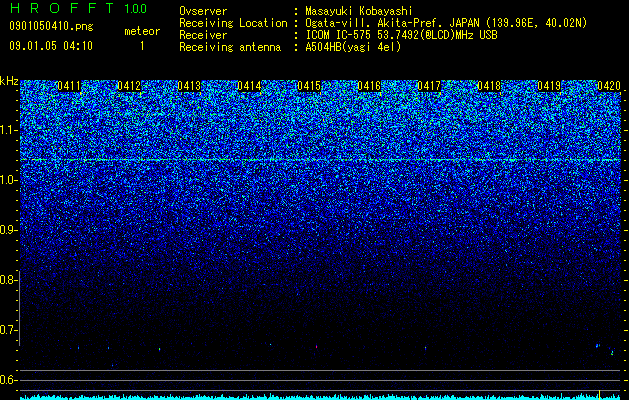Click the kHz unit label on frequency axis
The width and height of the screenshot is (629, 400).
(x=9, y=81)
